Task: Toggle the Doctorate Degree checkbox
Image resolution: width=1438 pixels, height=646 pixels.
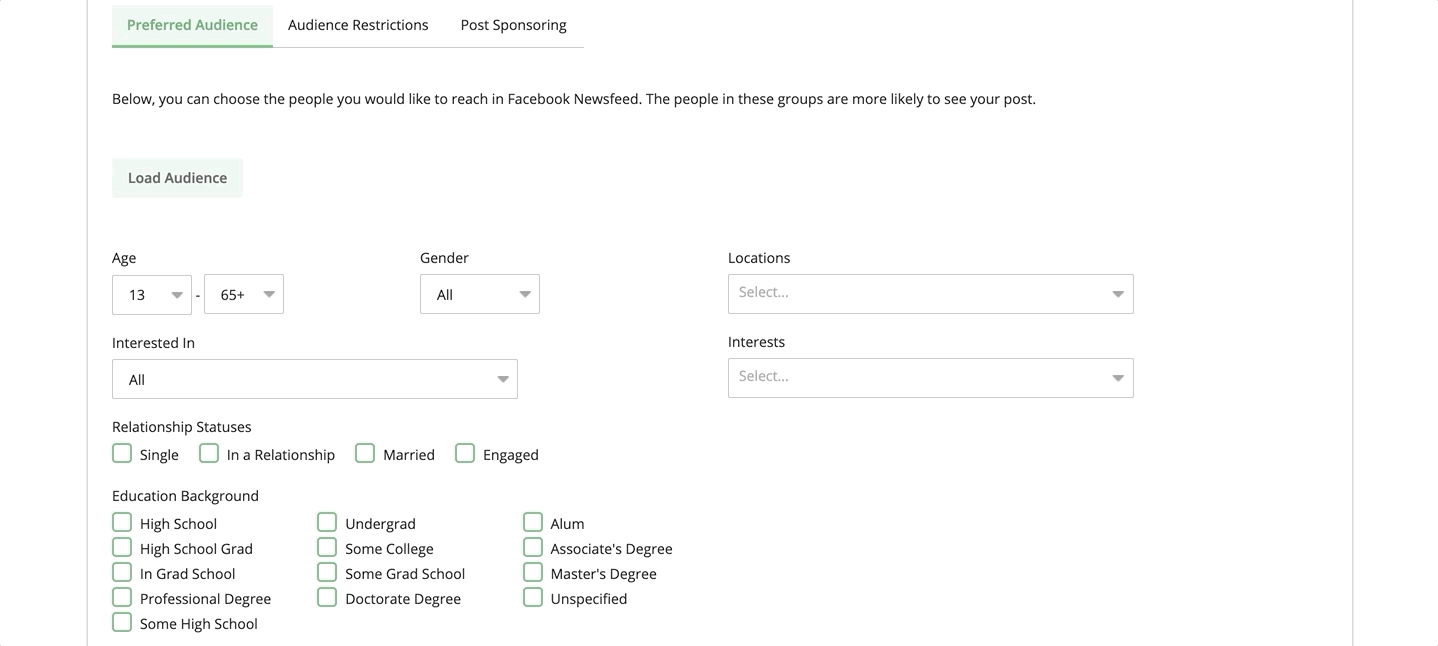Action: tap(326, 597)
